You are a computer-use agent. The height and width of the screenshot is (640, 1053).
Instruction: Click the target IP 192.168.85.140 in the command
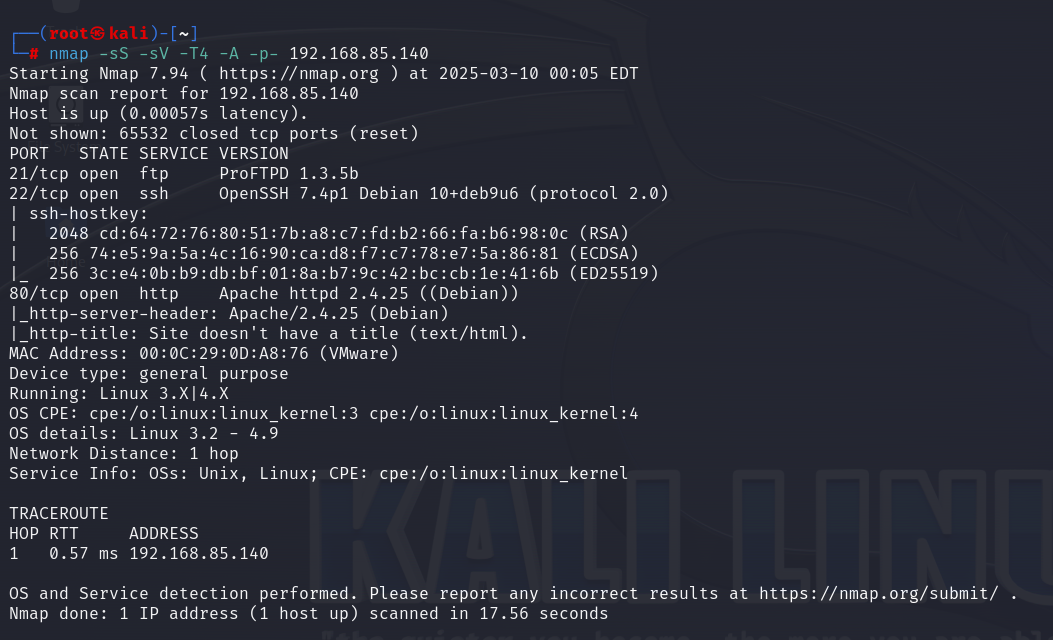click(x=359, y=53)
